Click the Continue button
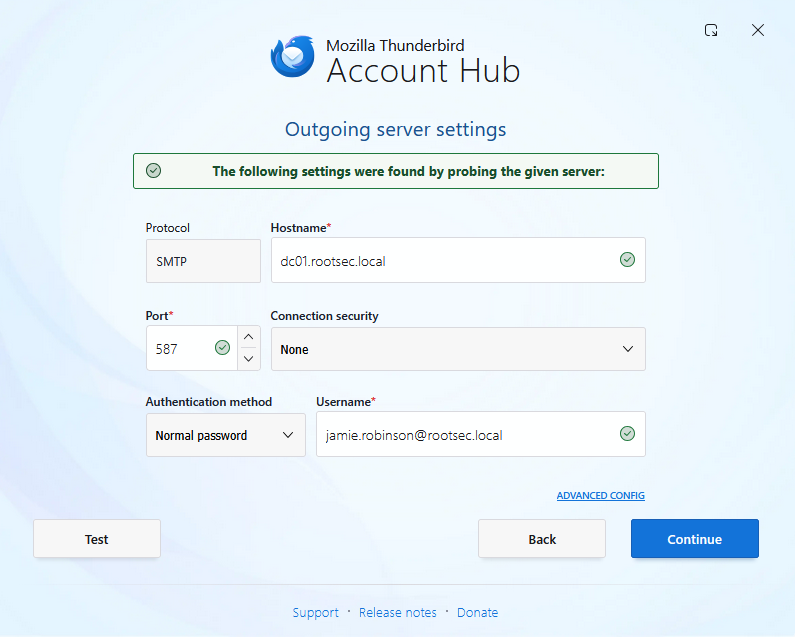 695,539
